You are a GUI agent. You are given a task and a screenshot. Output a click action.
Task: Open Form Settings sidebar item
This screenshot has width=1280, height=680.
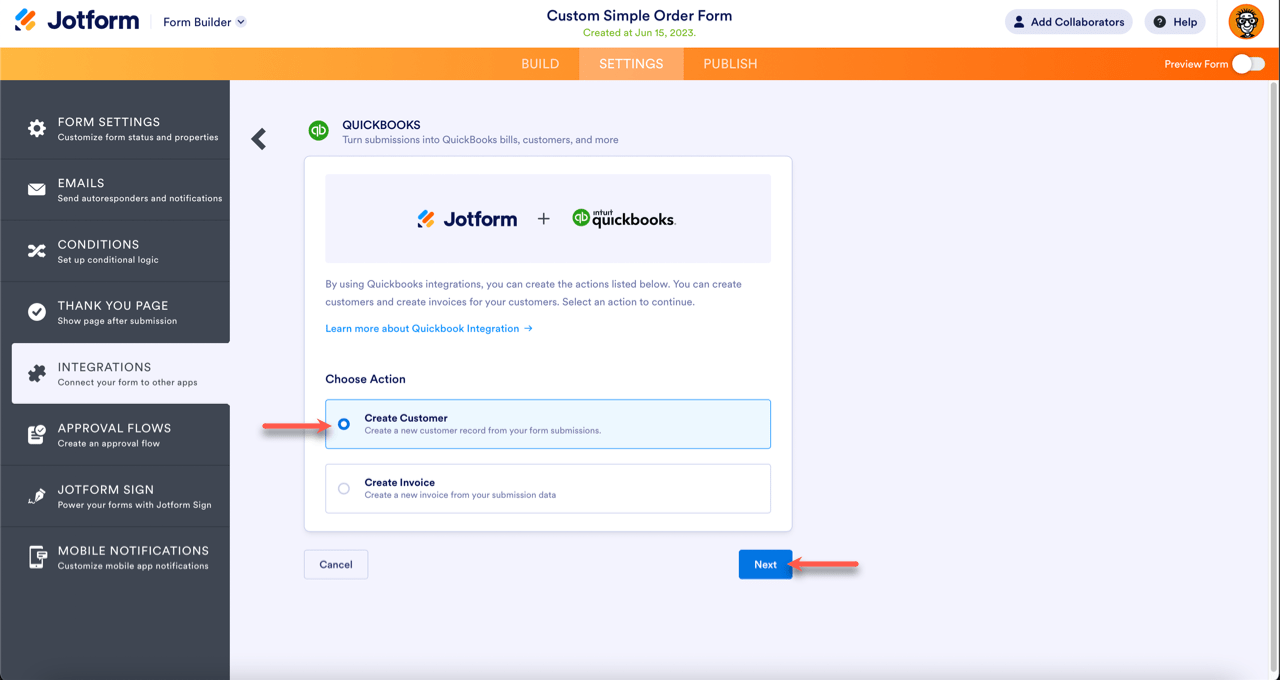tap(115, 128)
